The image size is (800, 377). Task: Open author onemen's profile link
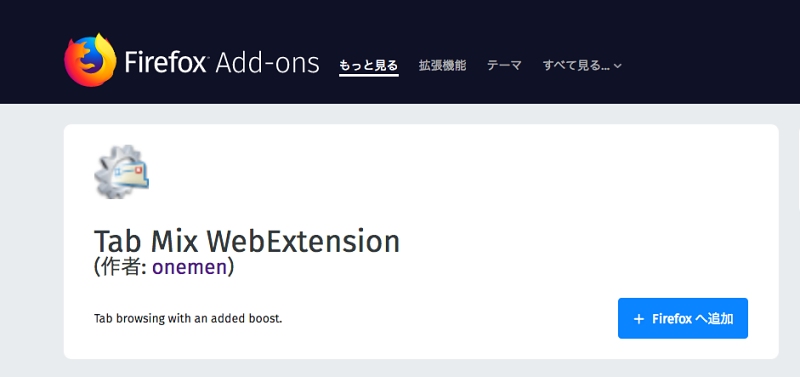pyautogui.click(x=189, y=267)
